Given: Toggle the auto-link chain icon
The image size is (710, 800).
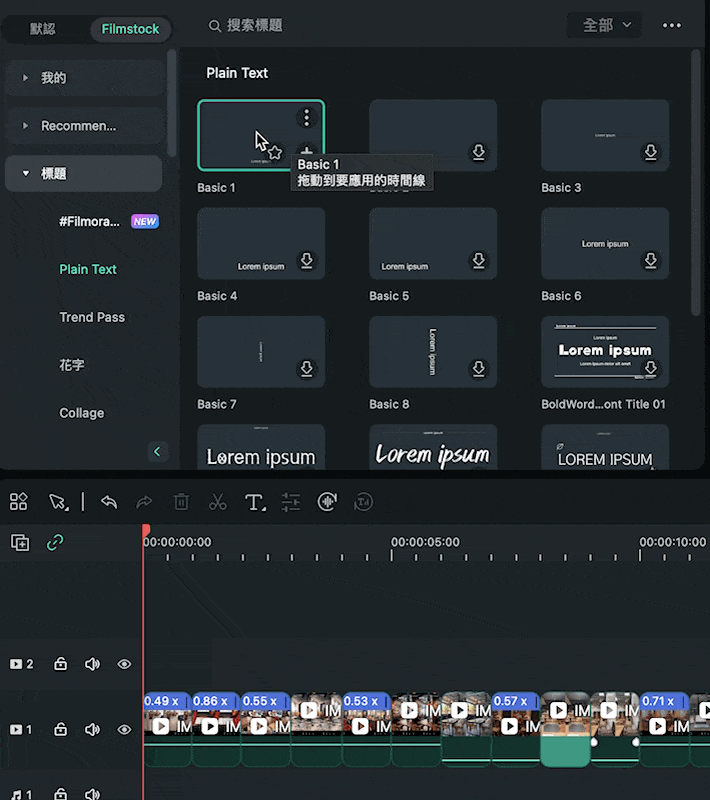Looking at the screenshot, I should pos(55,542).
